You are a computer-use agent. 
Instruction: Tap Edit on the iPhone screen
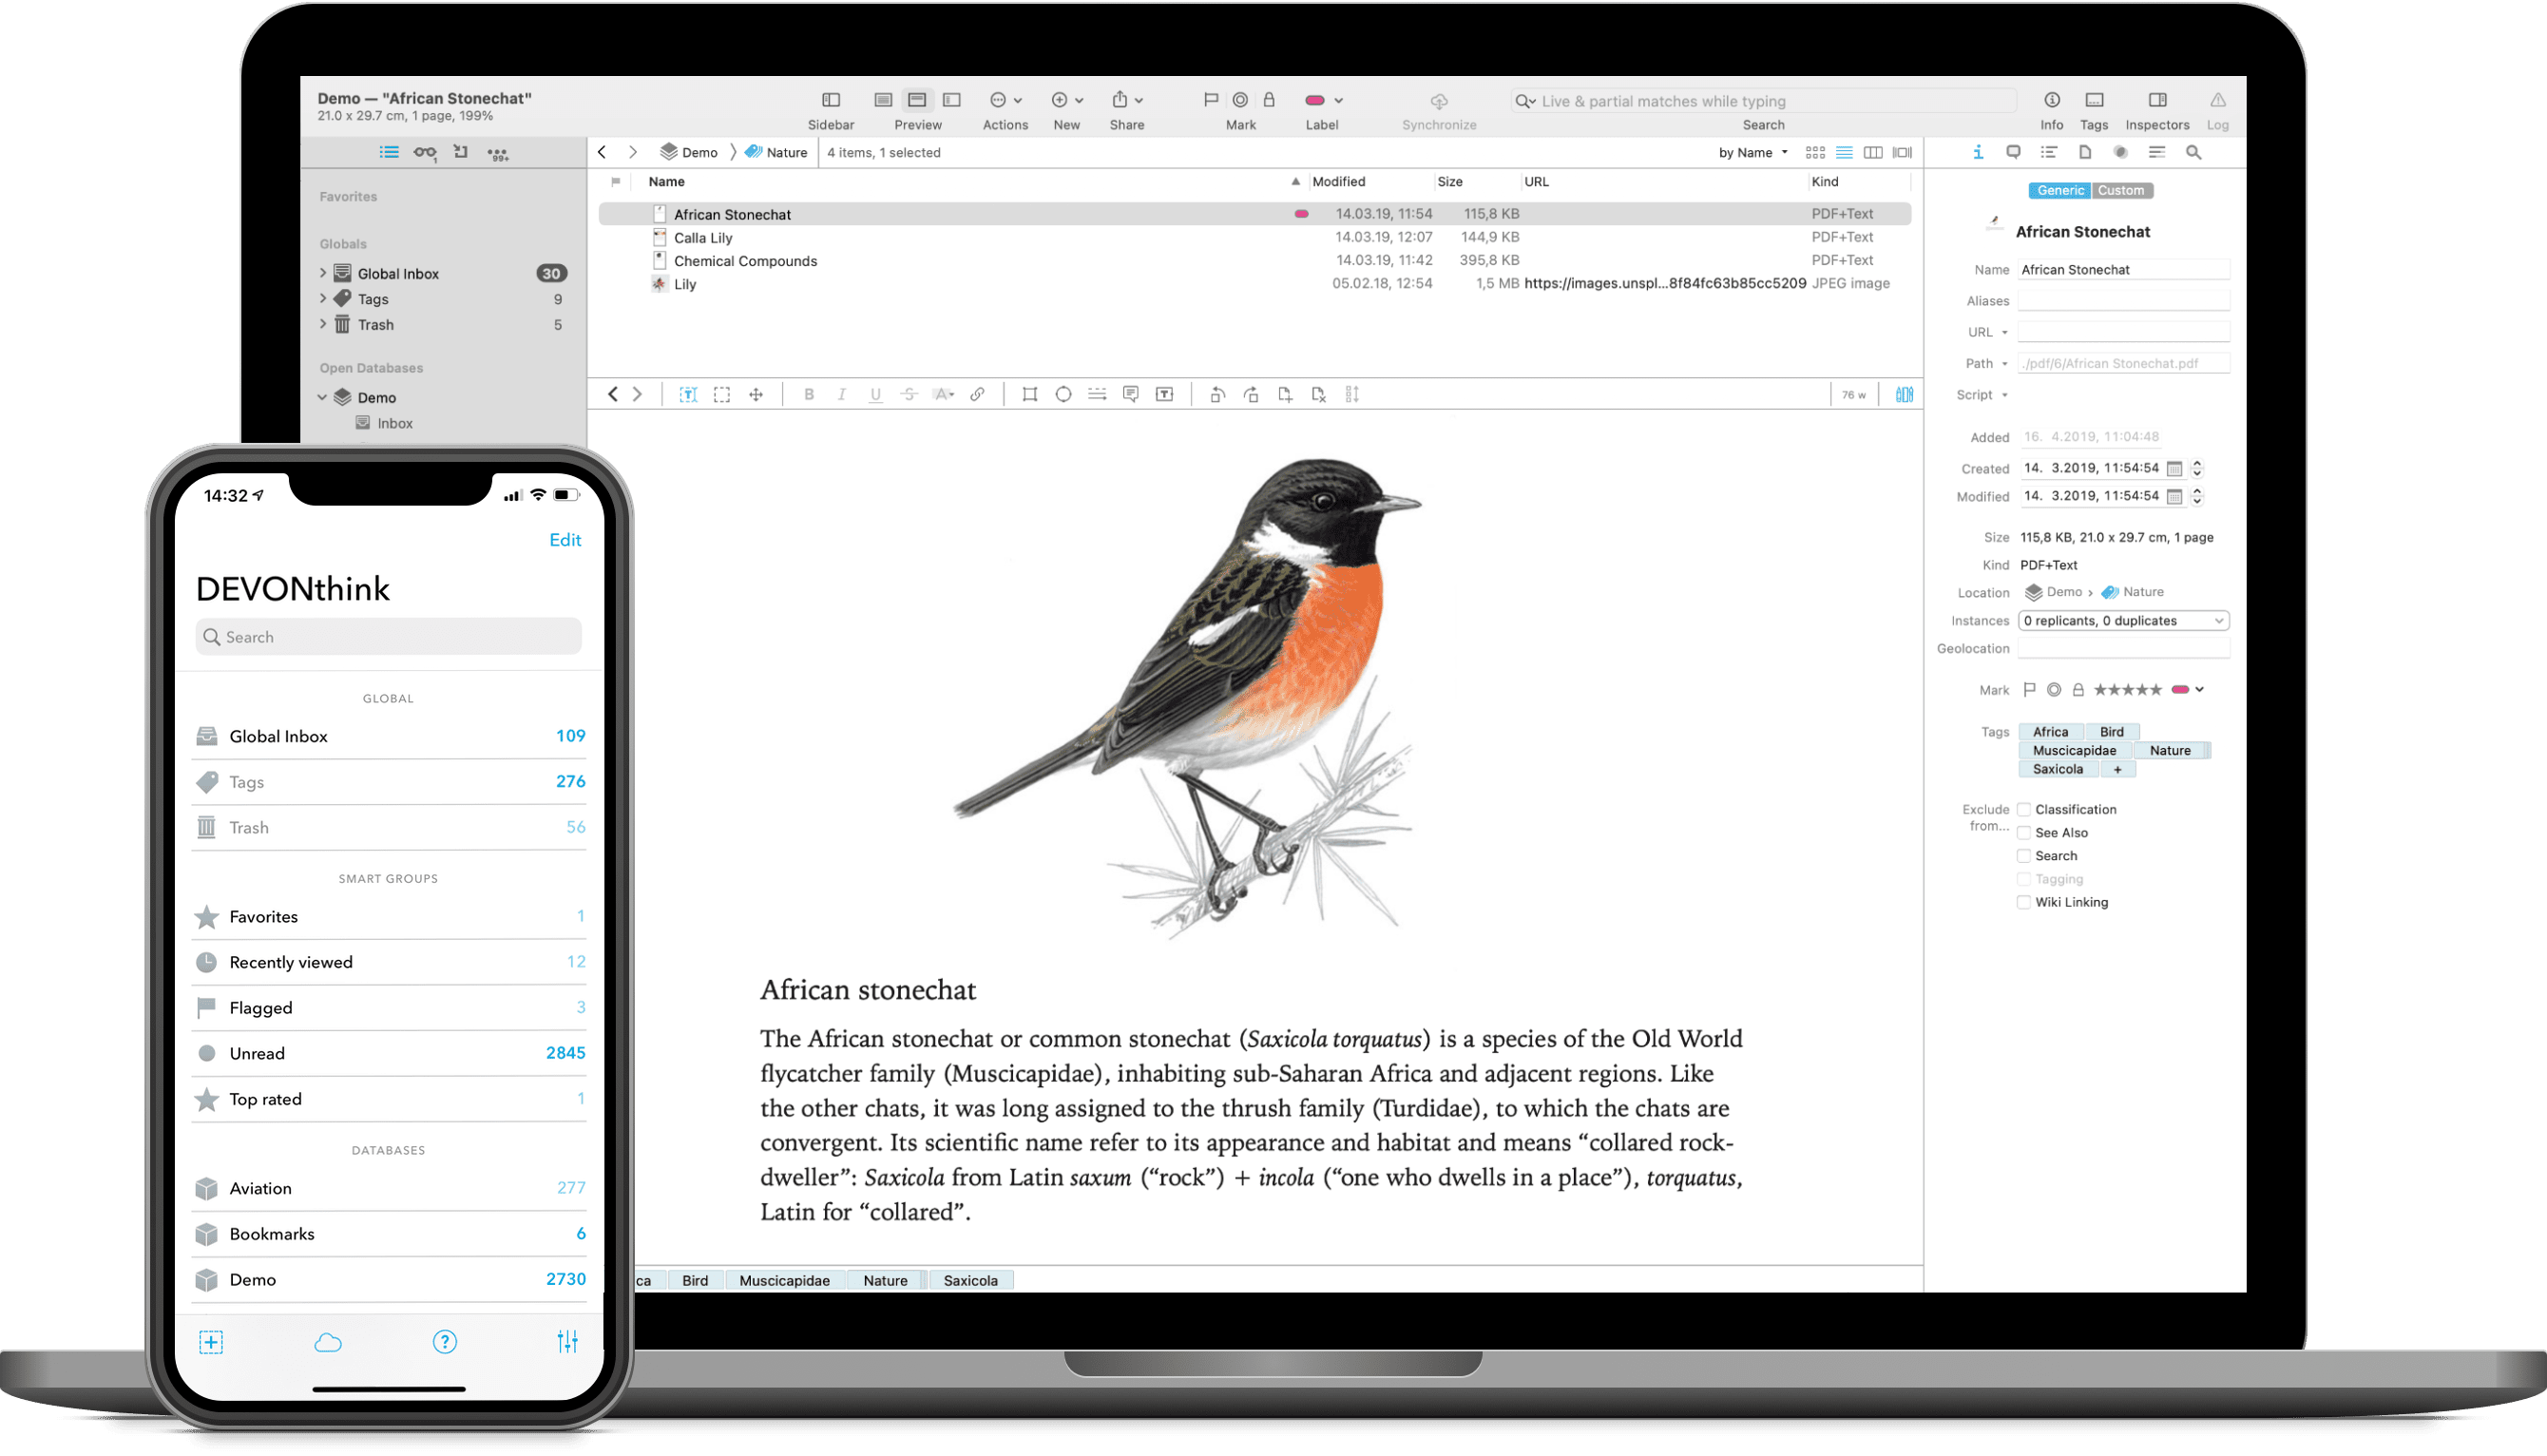click(564, 540)
